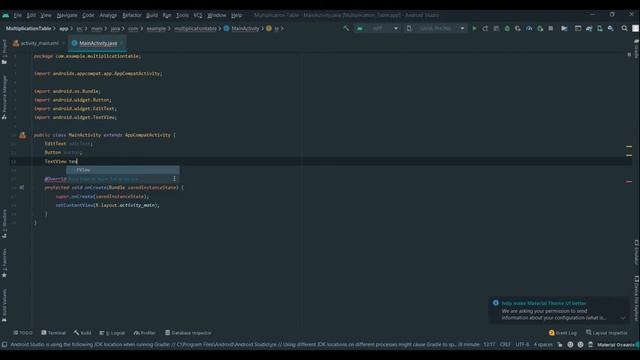Click the JDK location status bar message
The height and width of the screenshot is (360, 640).
click(245, 344)
